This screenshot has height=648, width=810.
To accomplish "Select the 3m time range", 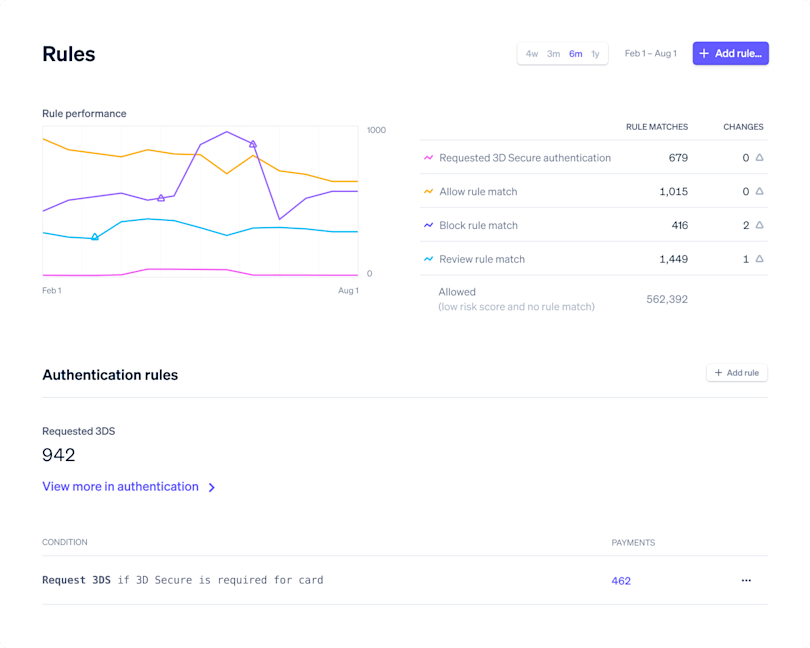I will (x=554, y=53).
